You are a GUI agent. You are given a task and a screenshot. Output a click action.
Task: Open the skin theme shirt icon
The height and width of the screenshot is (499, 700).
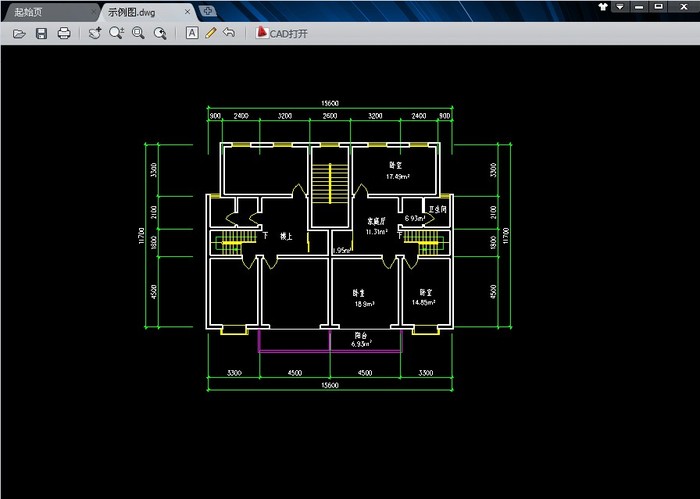tap(602, 6)
